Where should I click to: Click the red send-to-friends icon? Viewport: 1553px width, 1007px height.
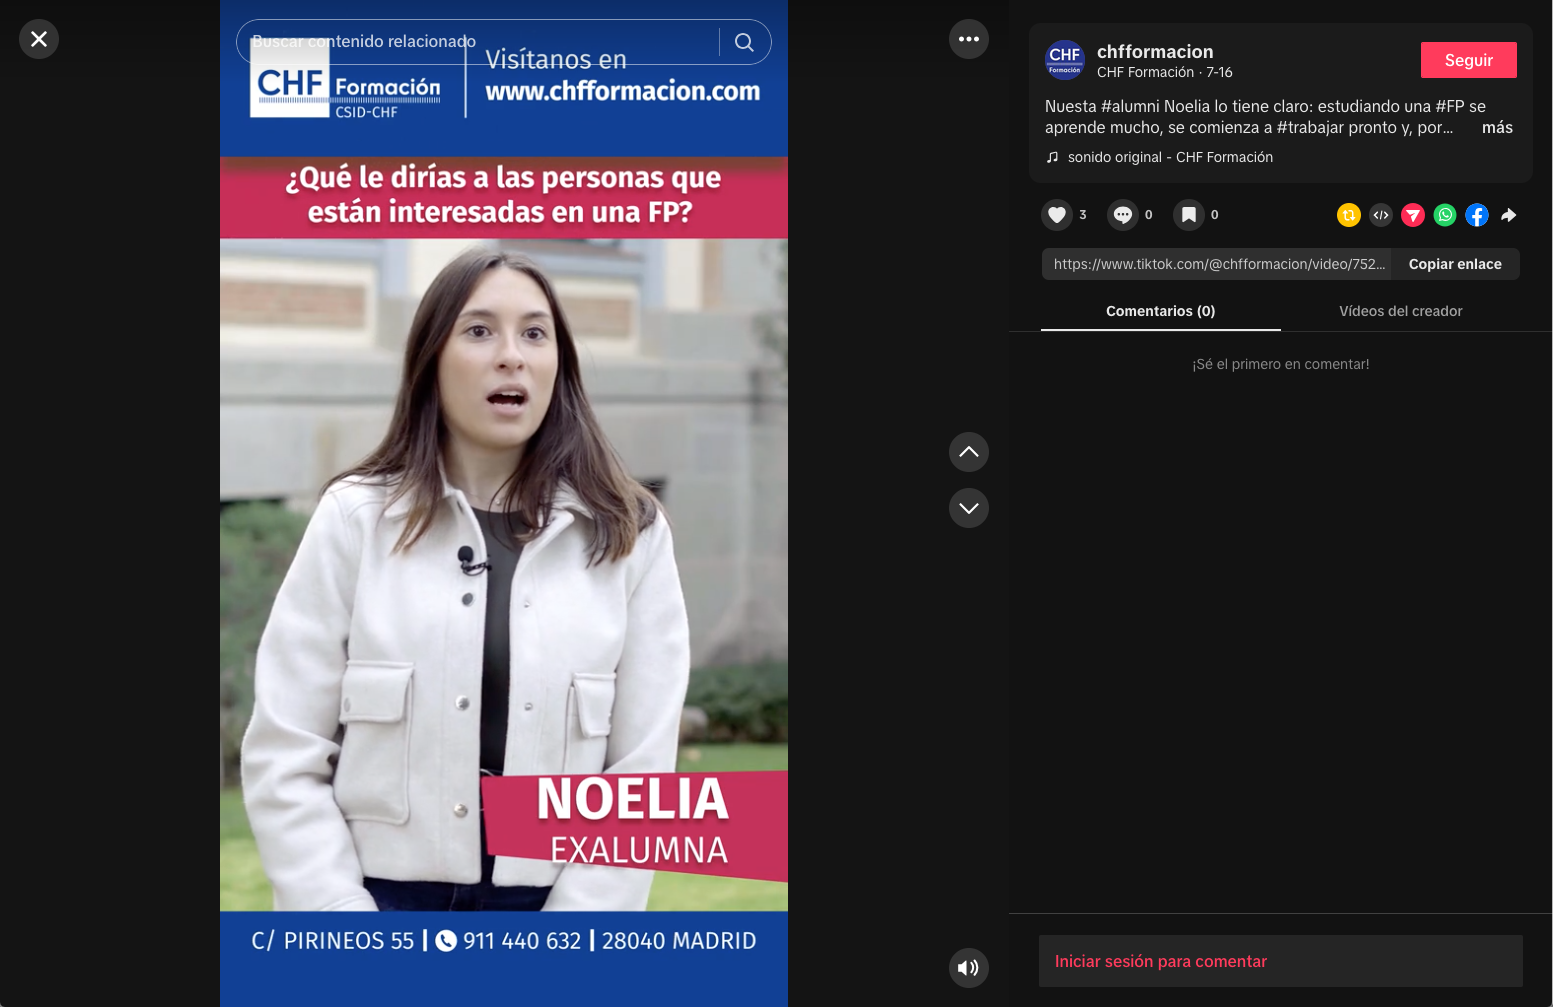1413,215
